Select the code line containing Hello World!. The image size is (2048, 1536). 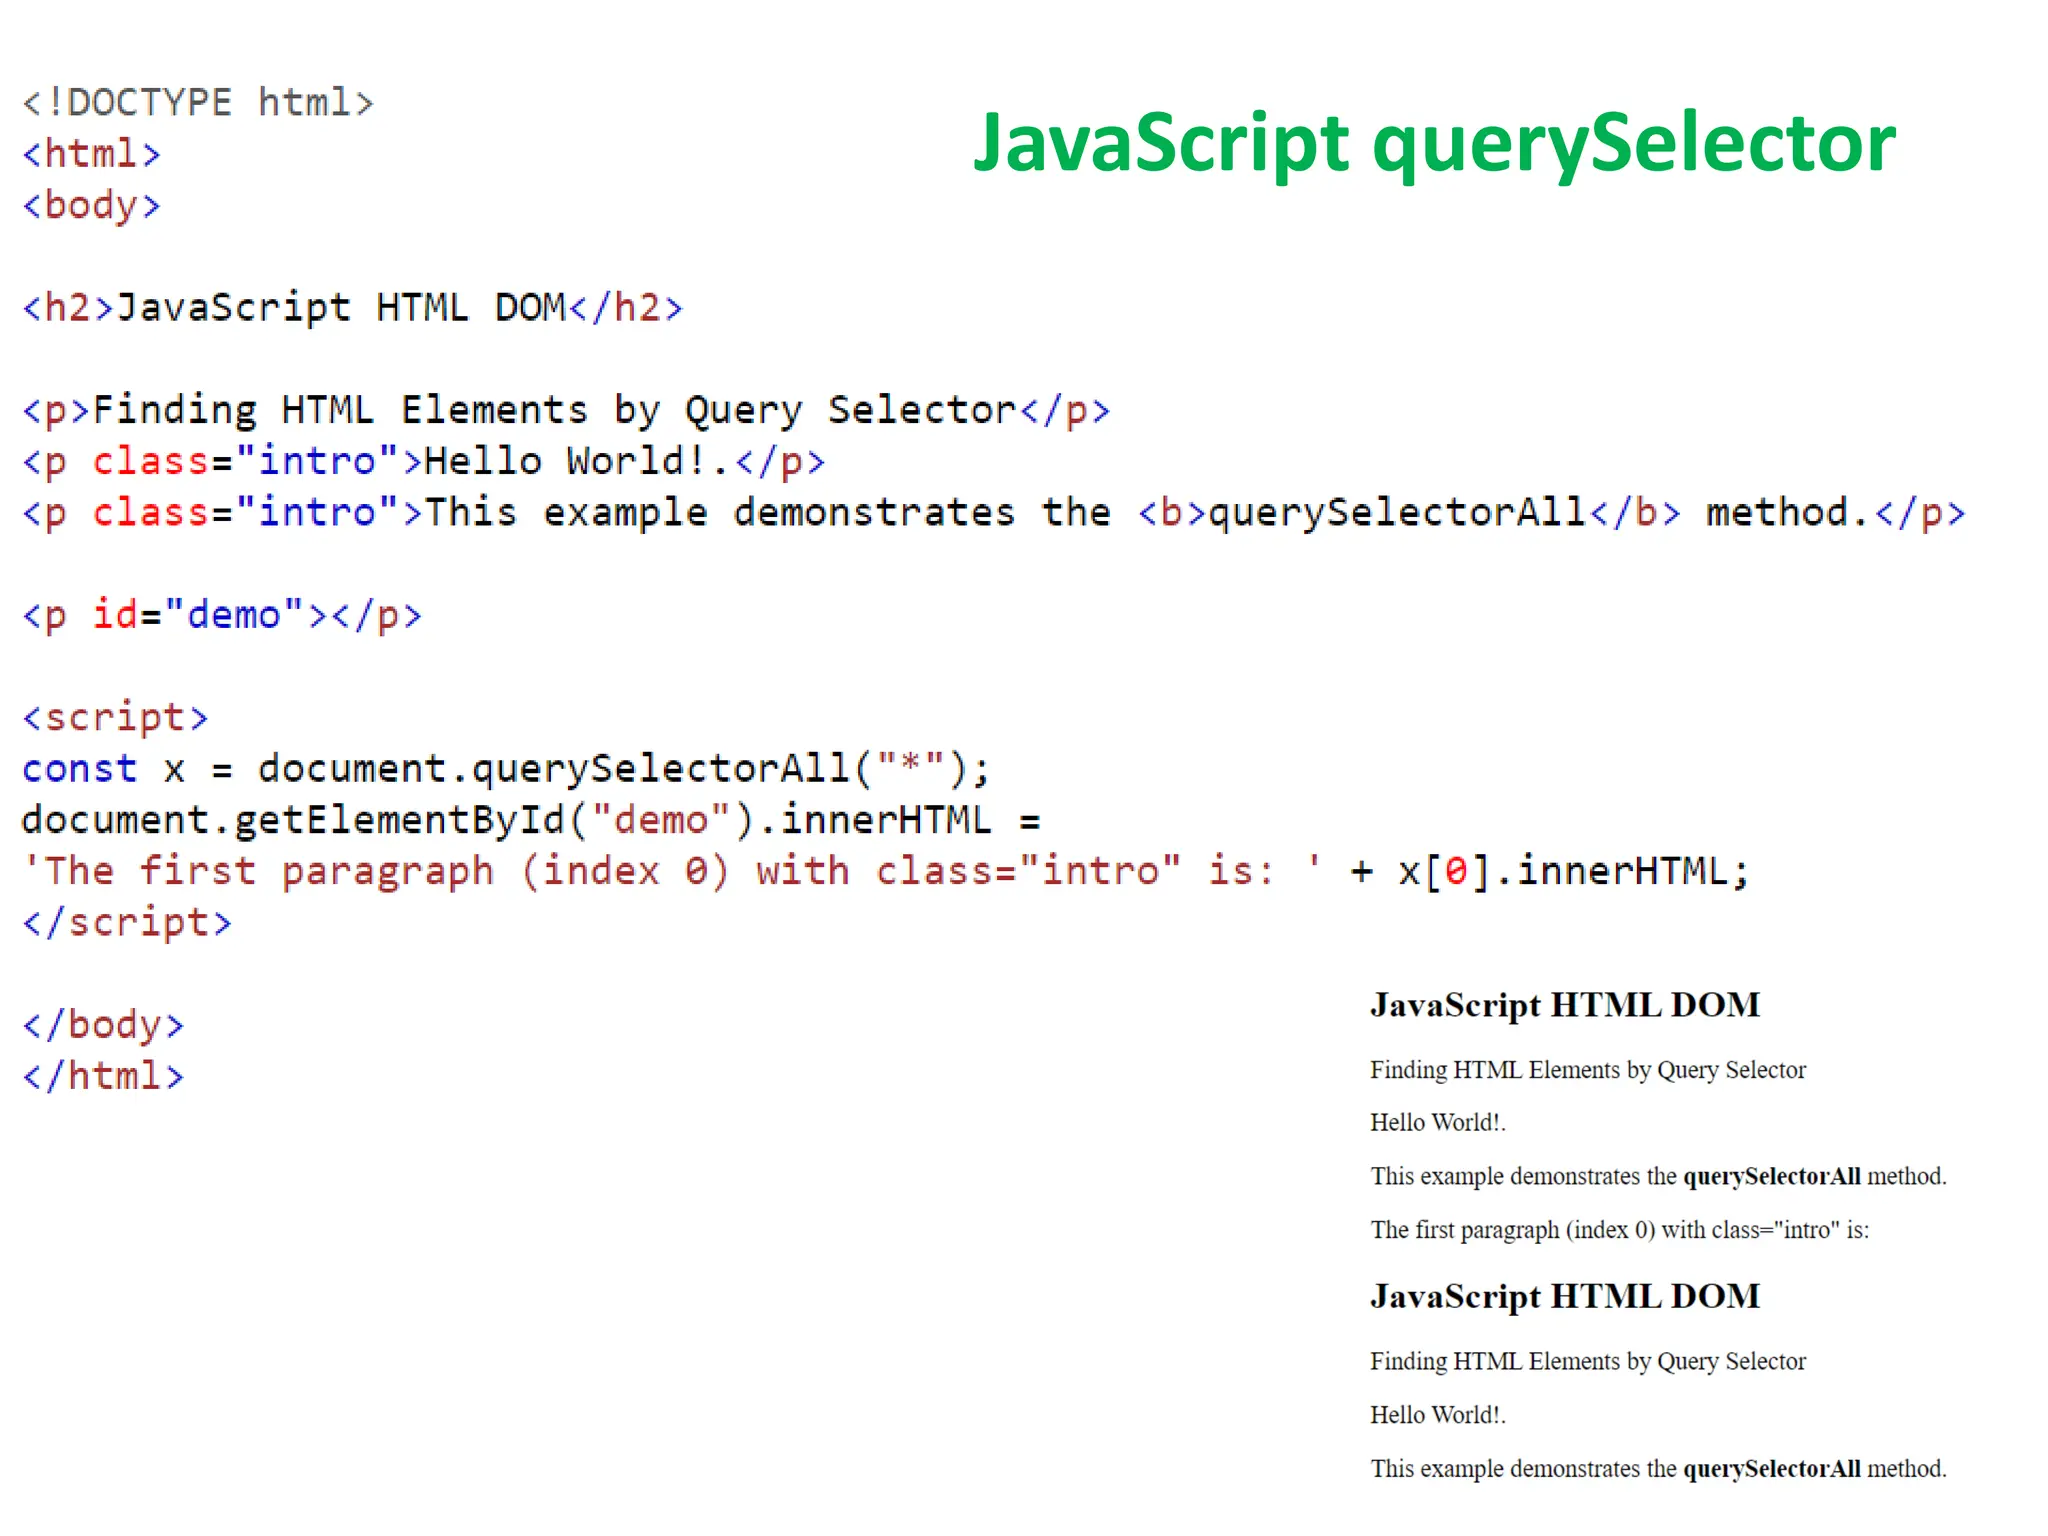424,462
